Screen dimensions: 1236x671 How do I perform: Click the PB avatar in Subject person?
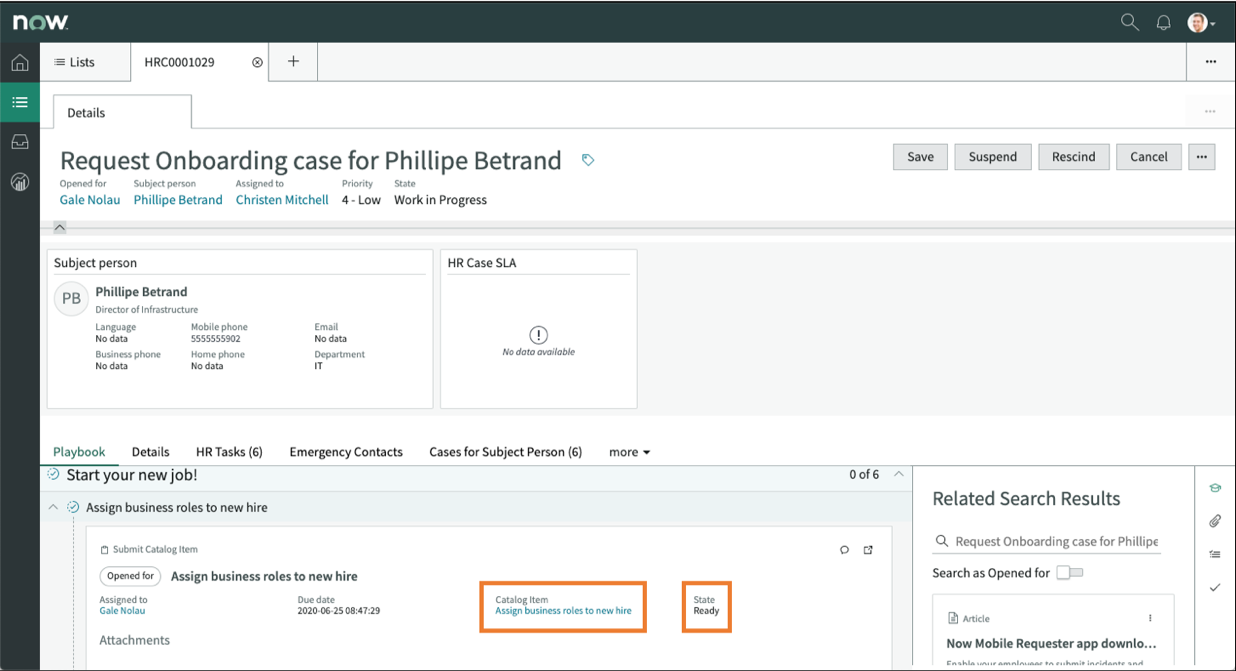click(72, 299)
